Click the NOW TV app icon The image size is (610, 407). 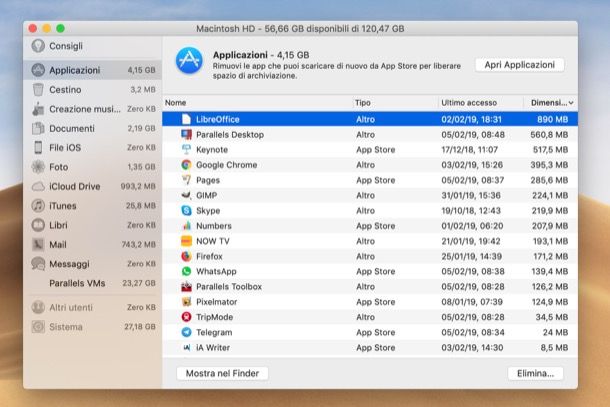(x=186, y=241)
